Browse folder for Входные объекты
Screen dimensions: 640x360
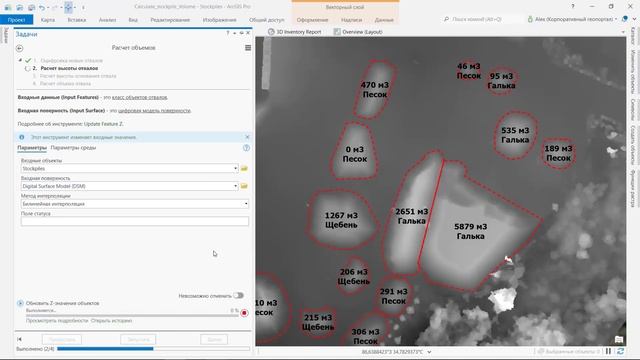[x=244, y=168]
